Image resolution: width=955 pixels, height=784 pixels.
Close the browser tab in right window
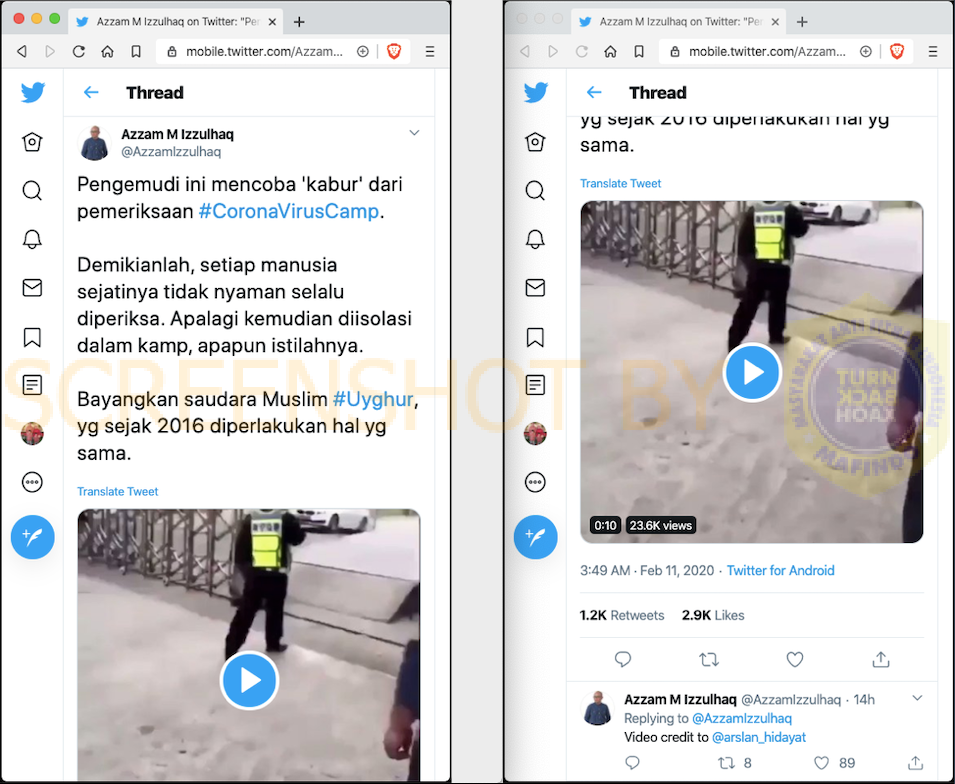click(x=775, y=22)
